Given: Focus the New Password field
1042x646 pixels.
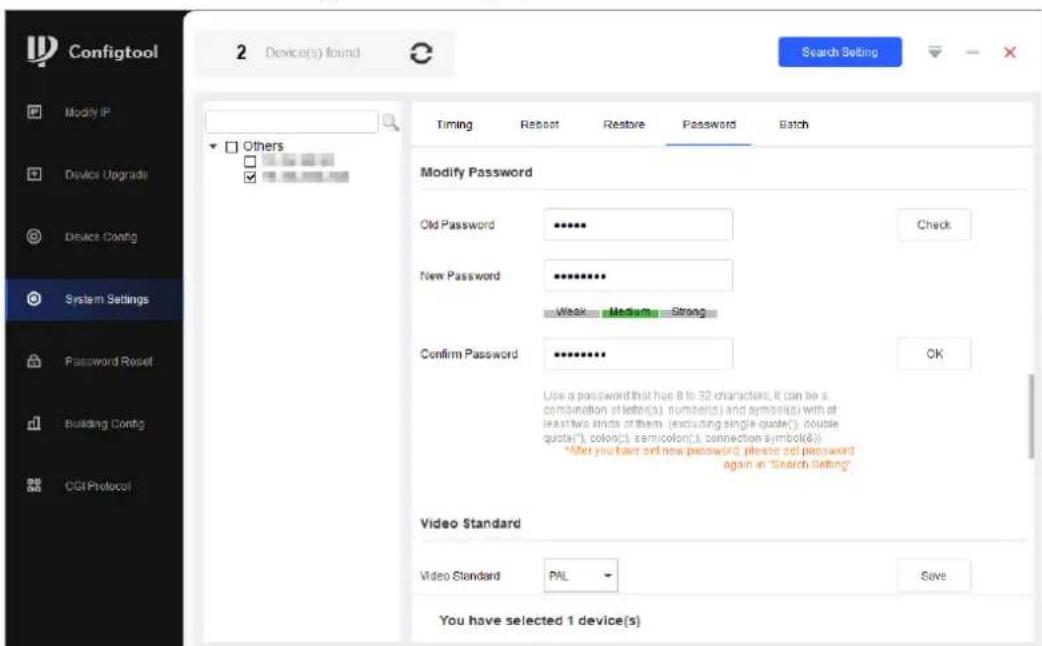Looking at the screenshot, I should click(638, 276).
